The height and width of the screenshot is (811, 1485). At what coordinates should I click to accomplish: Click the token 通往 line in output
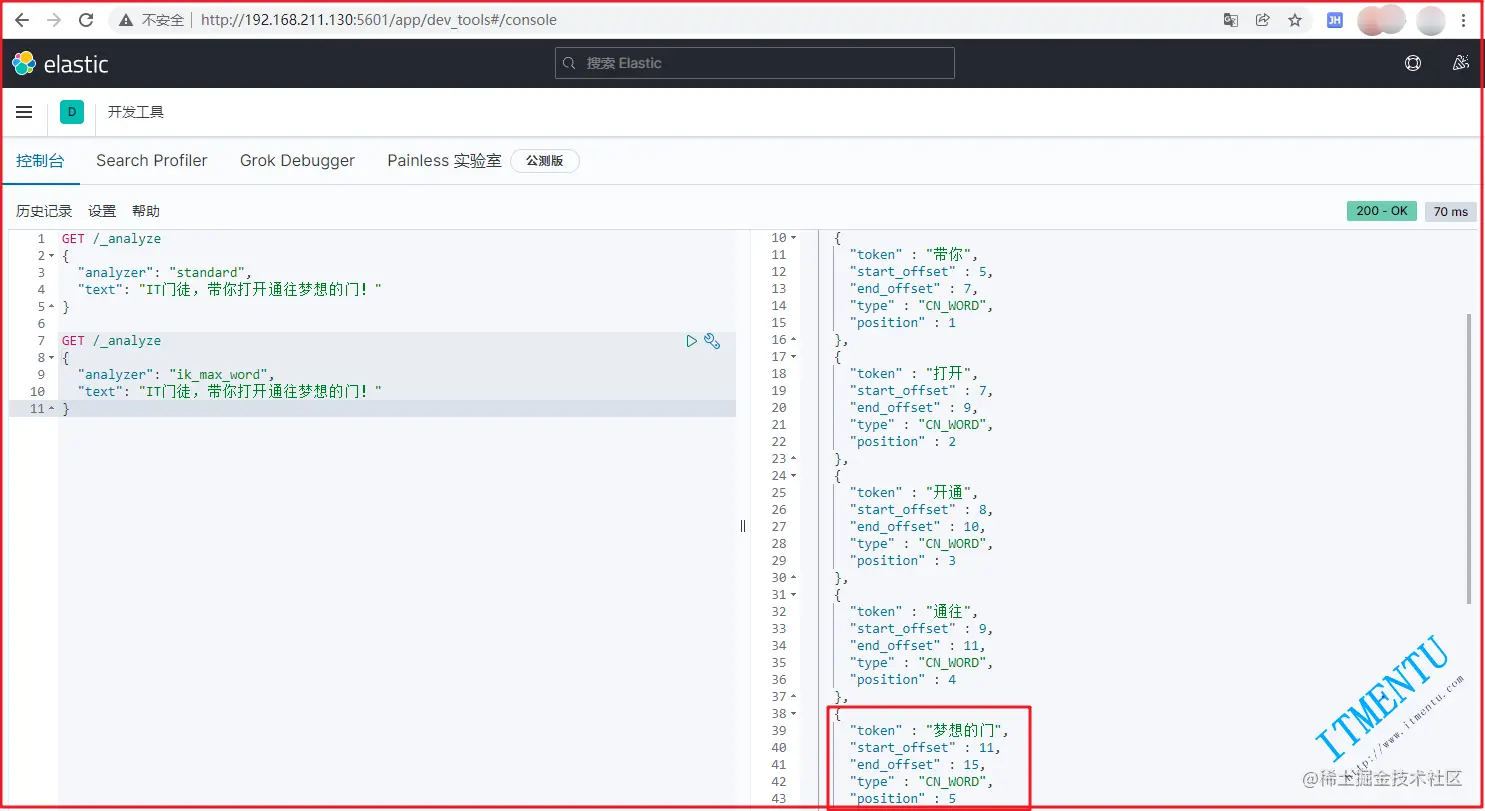pyautogui.click(x=913, y=612)
